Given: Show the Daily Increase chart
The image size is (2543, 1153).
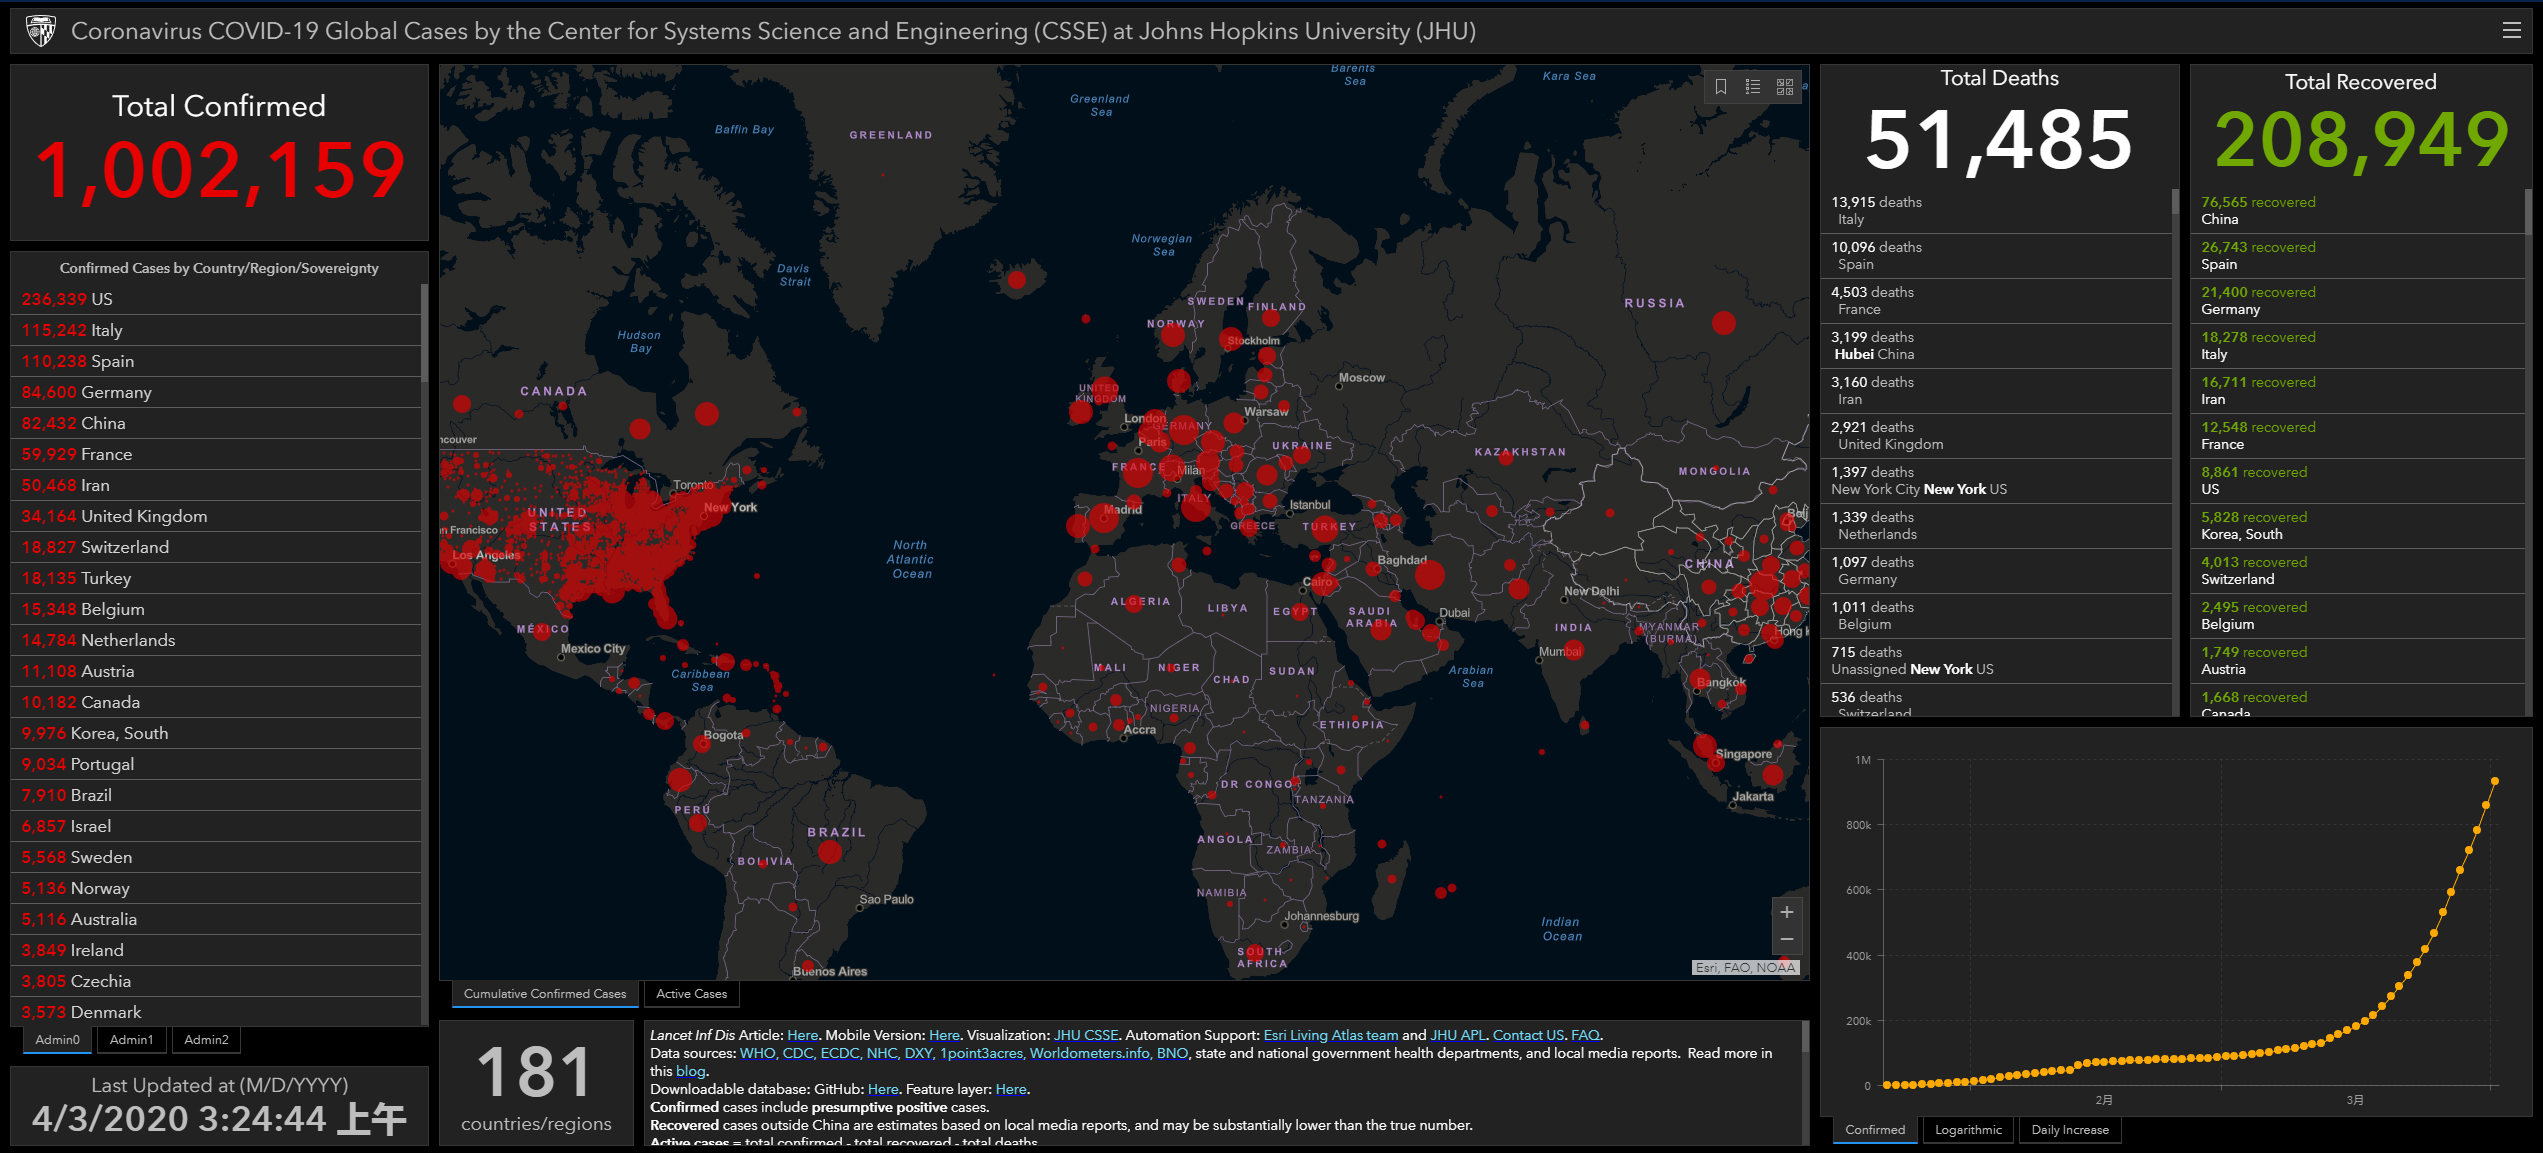Looking at the screenshot, I should pyautogui.click(x=2069, y=1130).
